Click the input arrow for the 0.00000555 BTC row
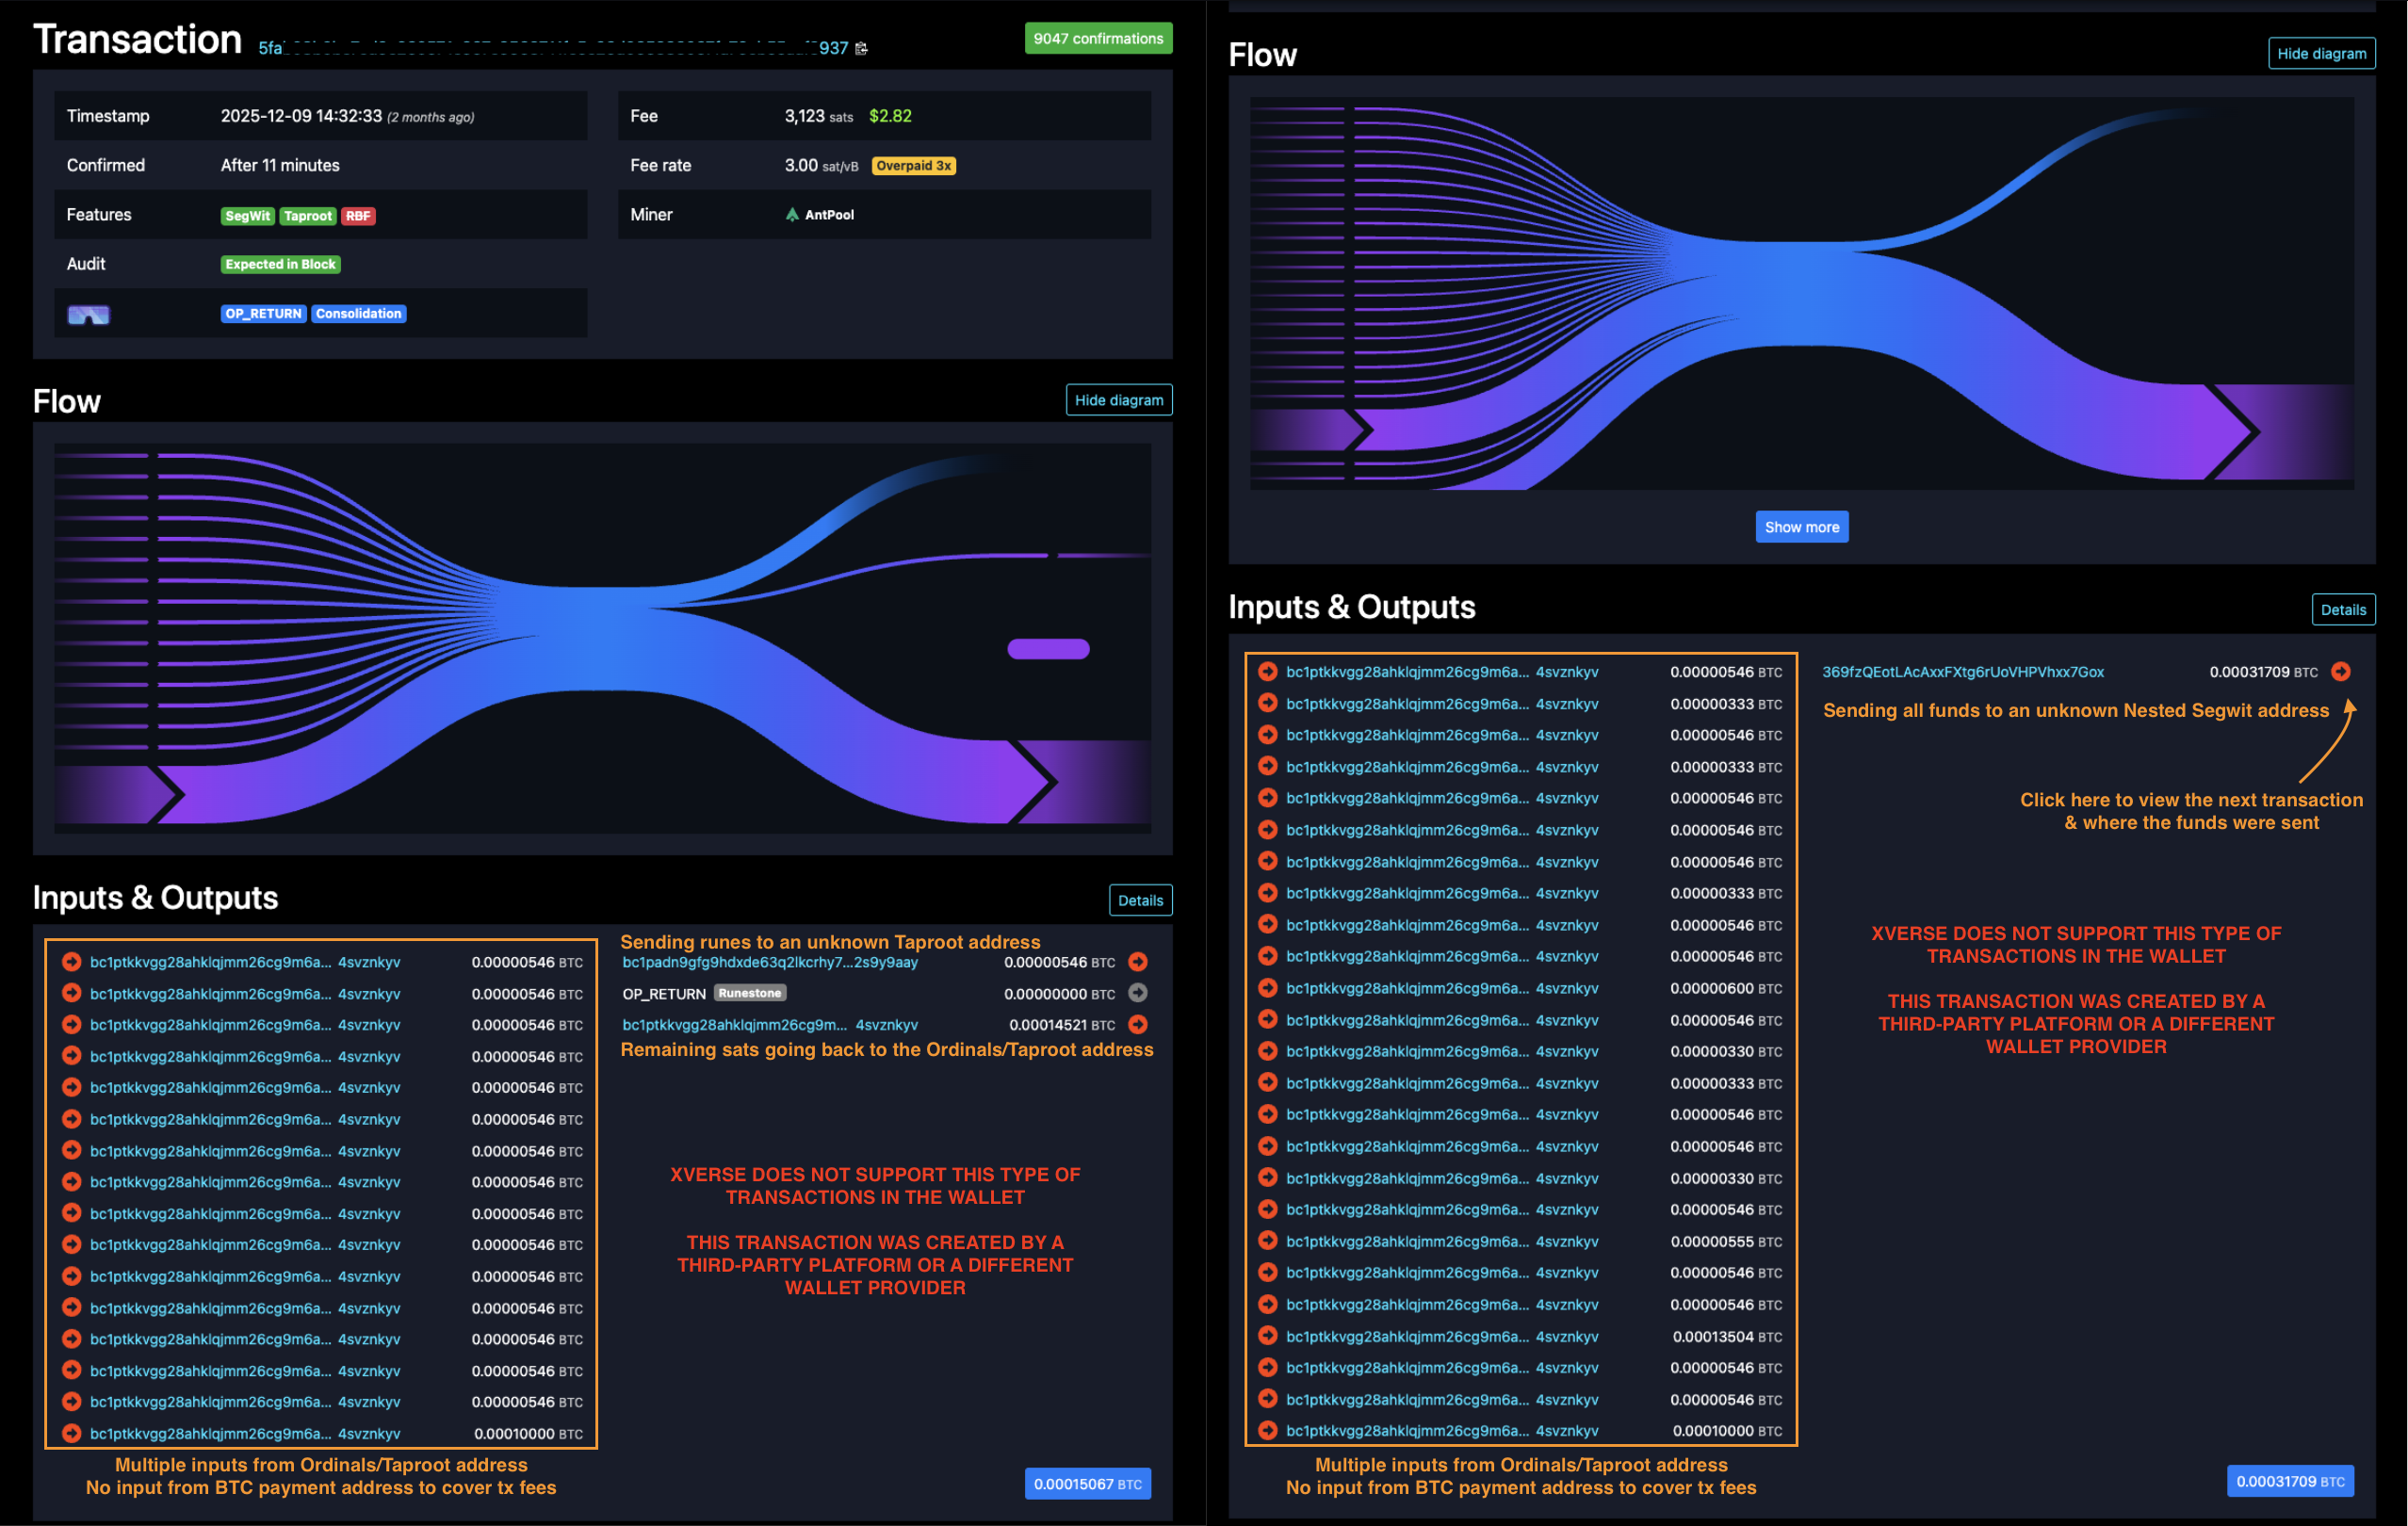The width and height of the screenshot is (2408, 1526). click(1267, 1240)
